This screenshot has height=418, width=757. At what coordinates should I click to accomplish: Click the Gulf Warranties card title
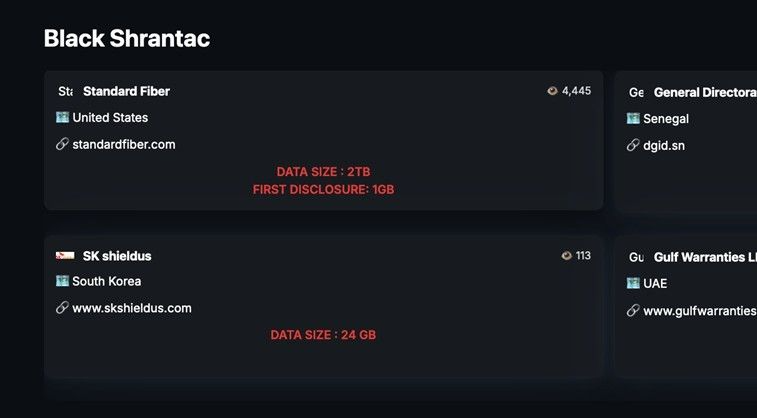tap(705, 257)
